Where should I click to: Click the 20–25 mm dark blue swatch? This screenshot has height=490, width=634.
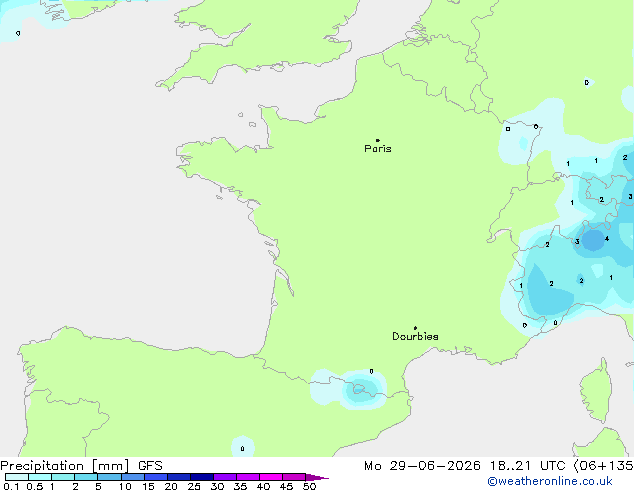point(178,477)
